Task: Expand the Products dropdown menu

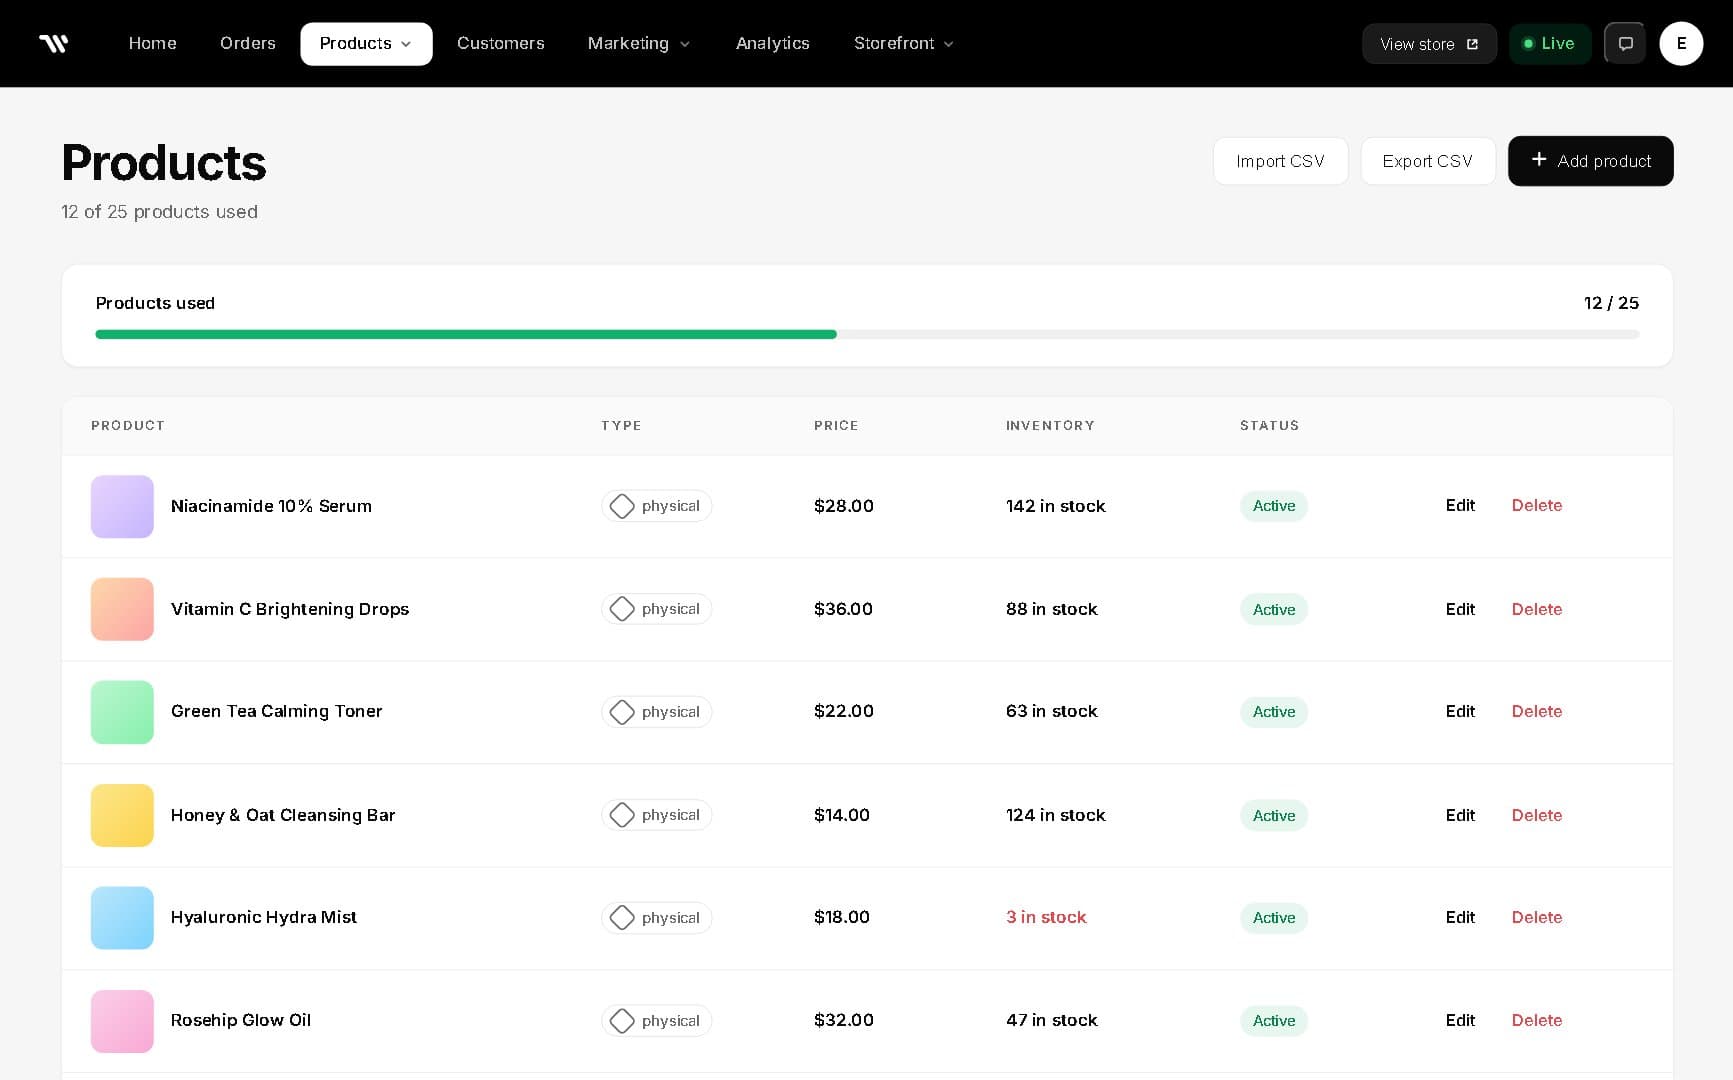Action: (366, 43)
